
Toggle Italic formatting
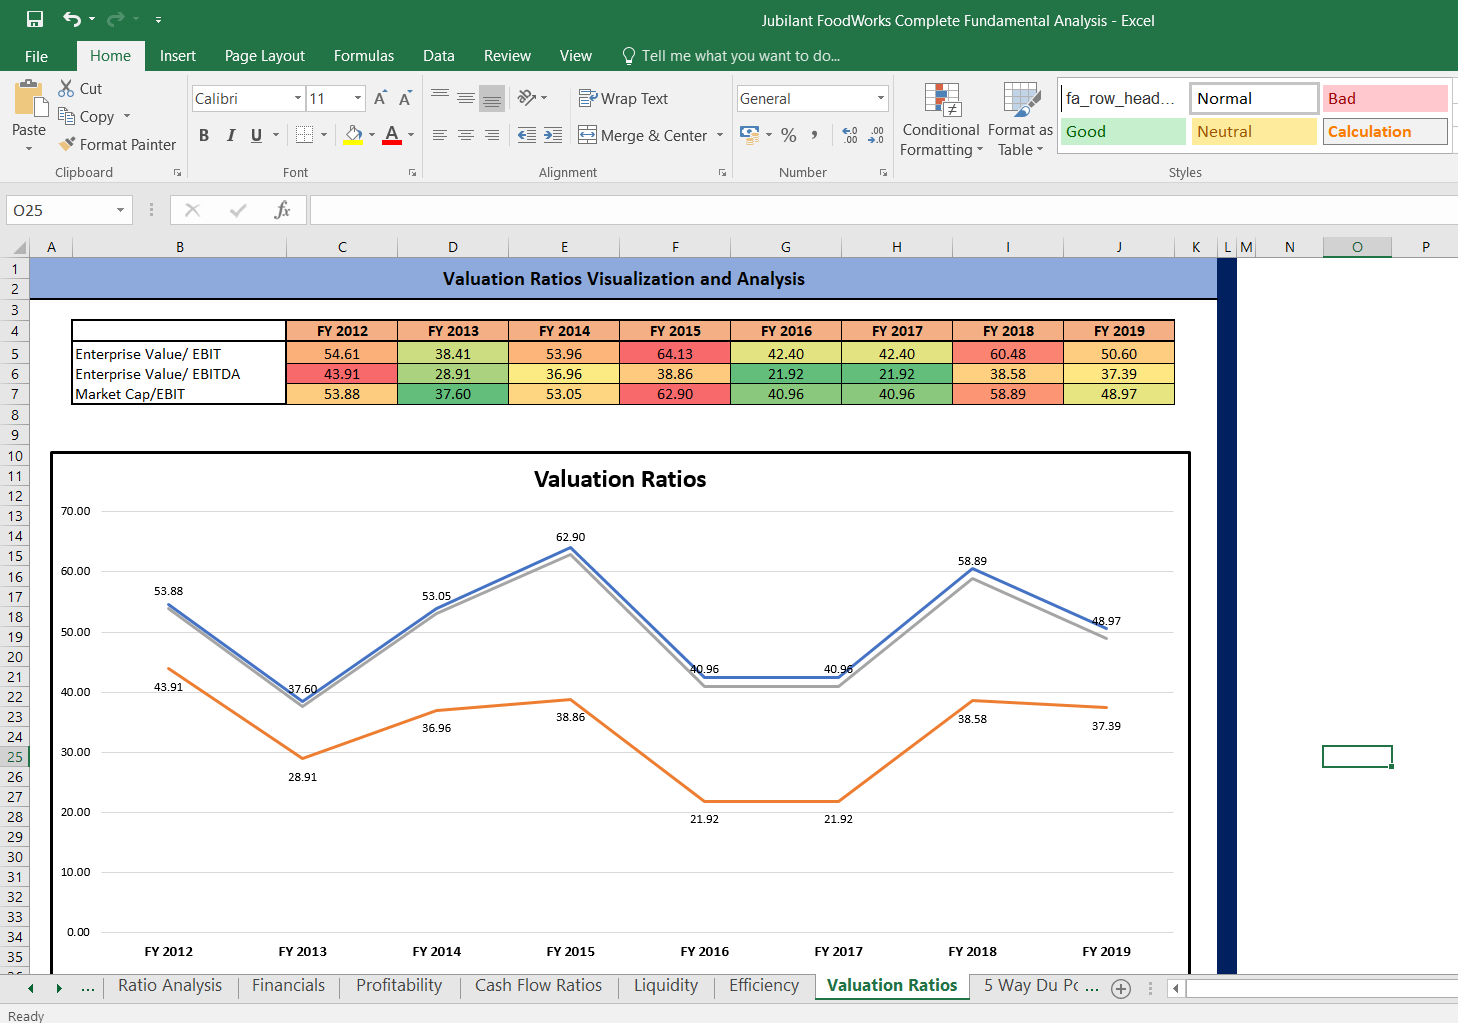pyautogui.click(x=231, y=135)
